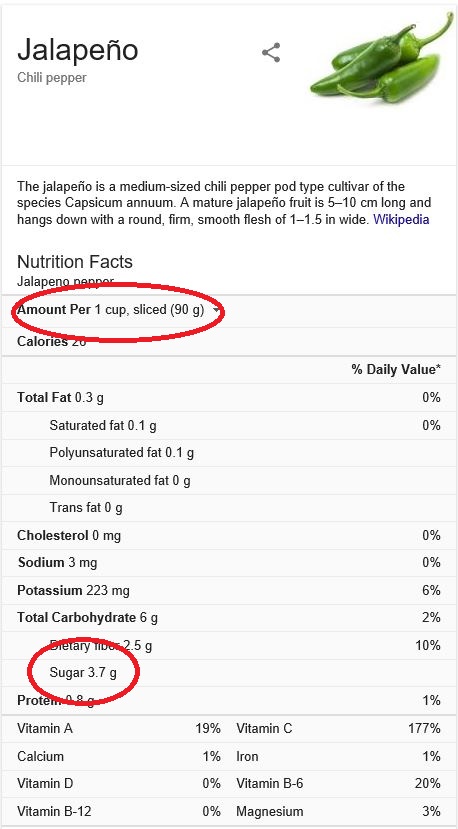Open the jalapeño peppers photo thumbnail
This screenshot has width=458, height=829.
point(381,58)
